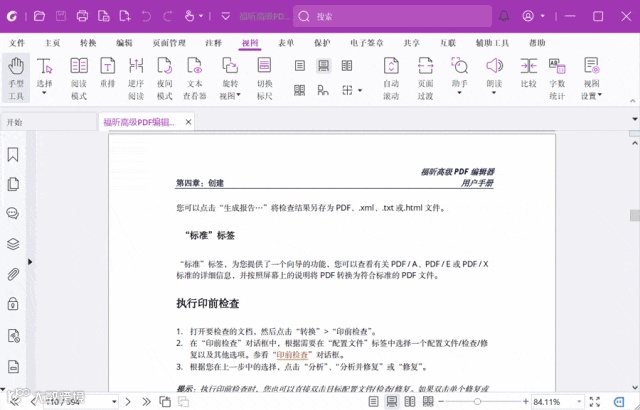Open the Pages thumbnail panel

click(13, 184)
